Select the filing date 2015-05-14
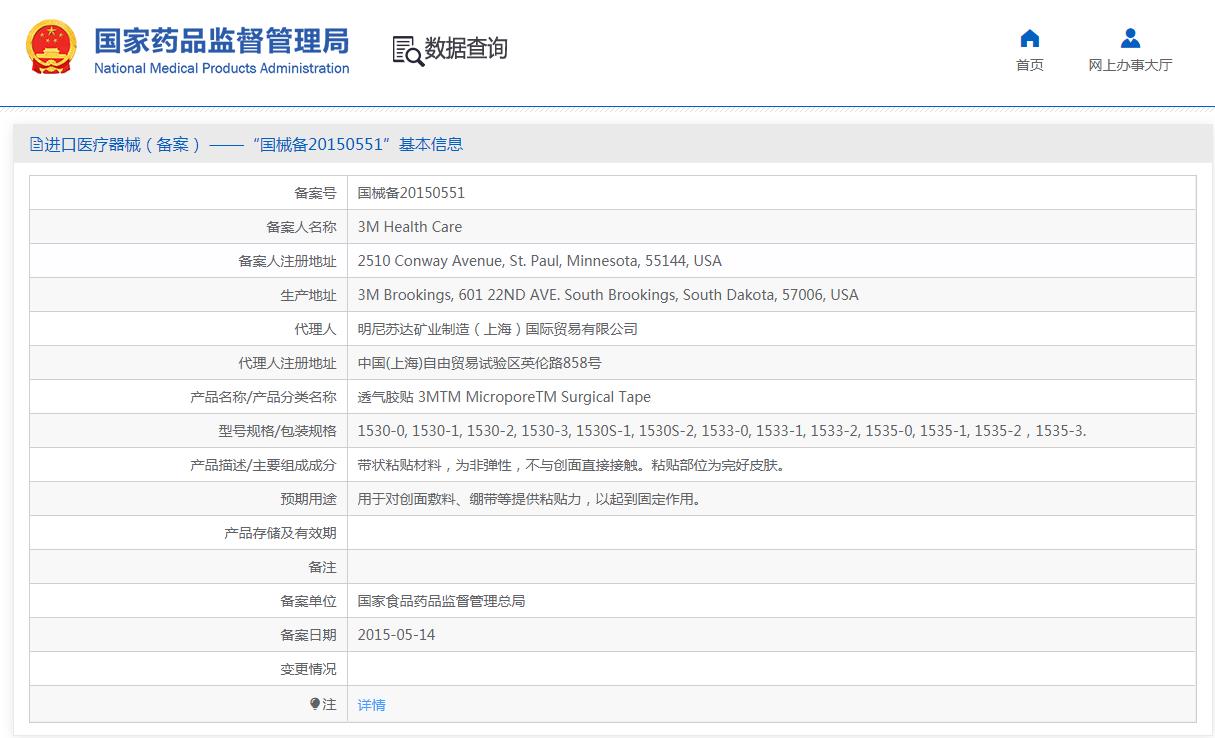1215x738 pixels. click(x=396, y=635)
